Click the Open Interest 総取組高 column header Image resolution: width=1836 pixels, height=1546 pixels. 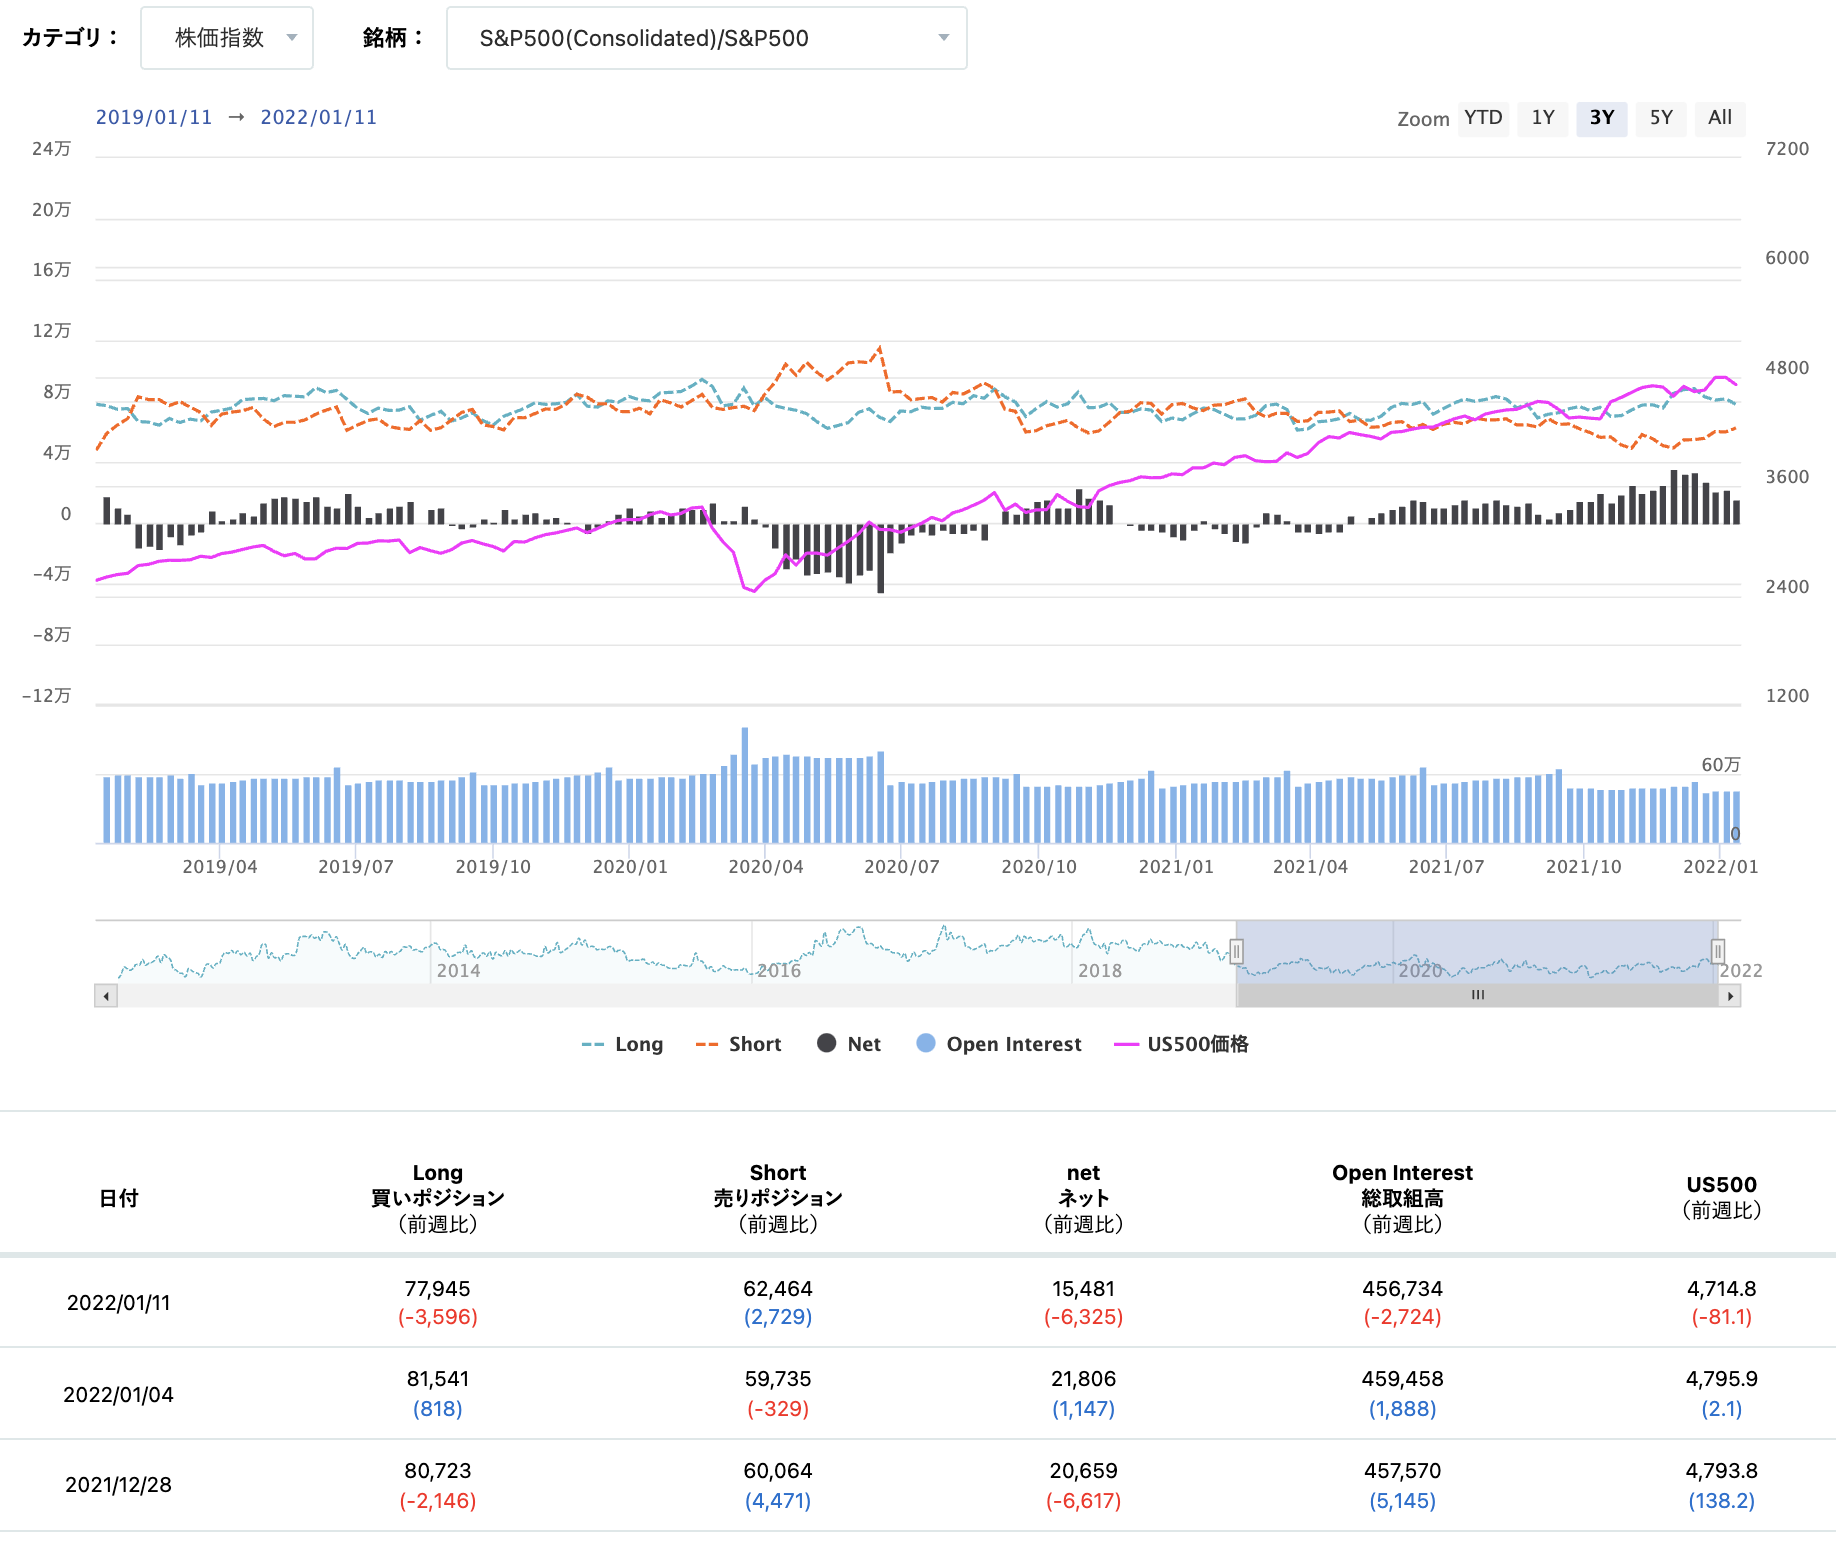(x=1403, y=1198)
